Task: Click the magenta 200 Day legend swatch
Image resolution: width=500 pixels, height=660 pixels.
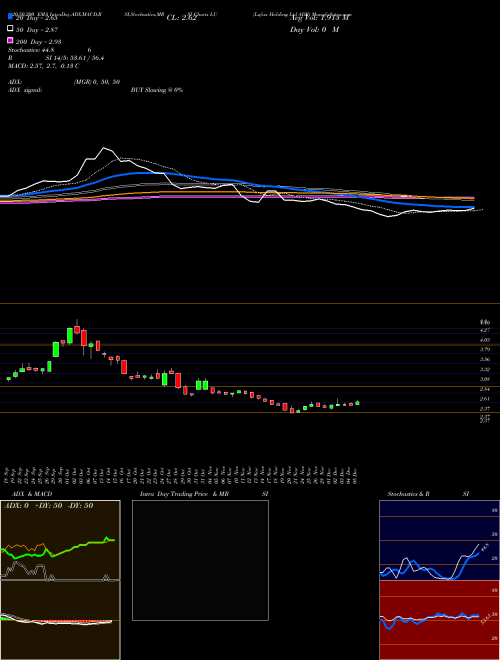Action: [10, 41]
